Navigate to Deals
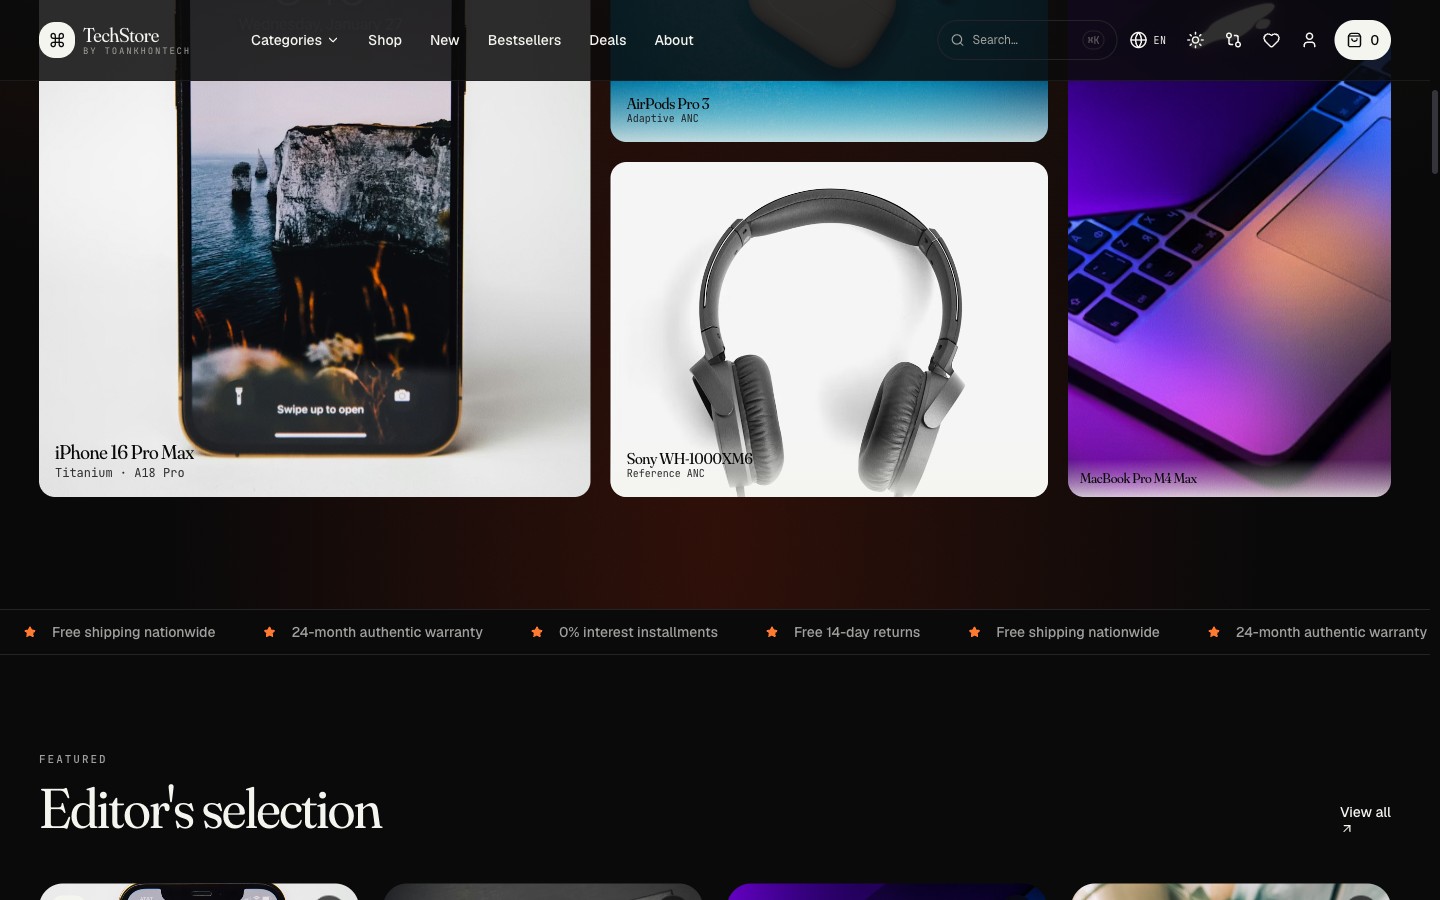1440x900 pixels. pos(607,40)
